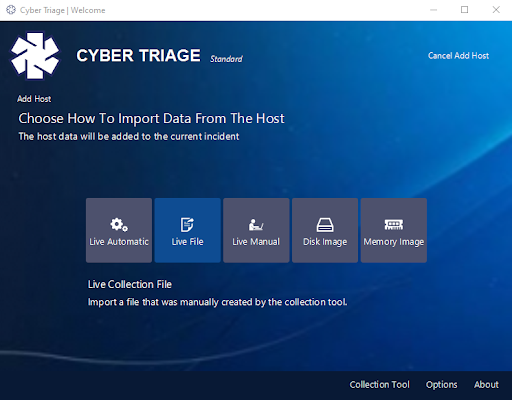
Task: Click the small app icon in title bar
Action: pos(11,10)
